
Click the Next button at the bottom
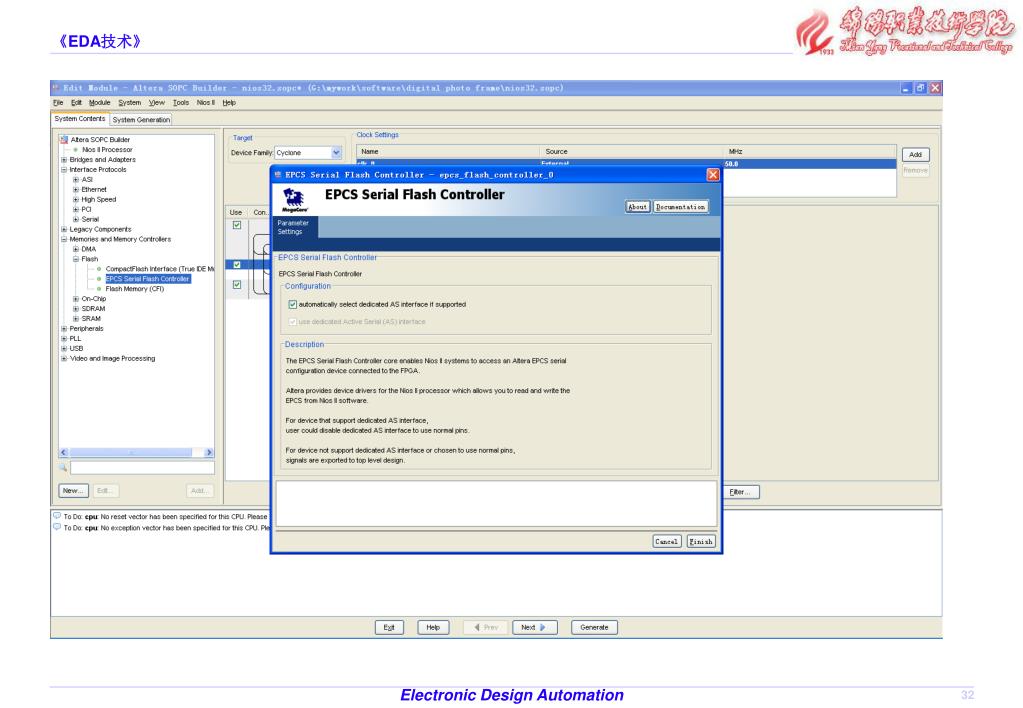534,628
